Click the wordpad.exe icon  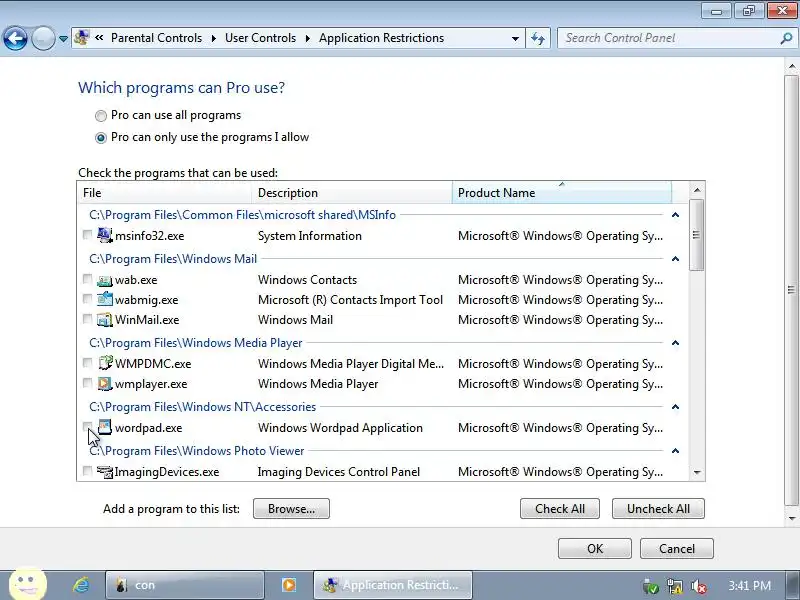coord(105,427)
